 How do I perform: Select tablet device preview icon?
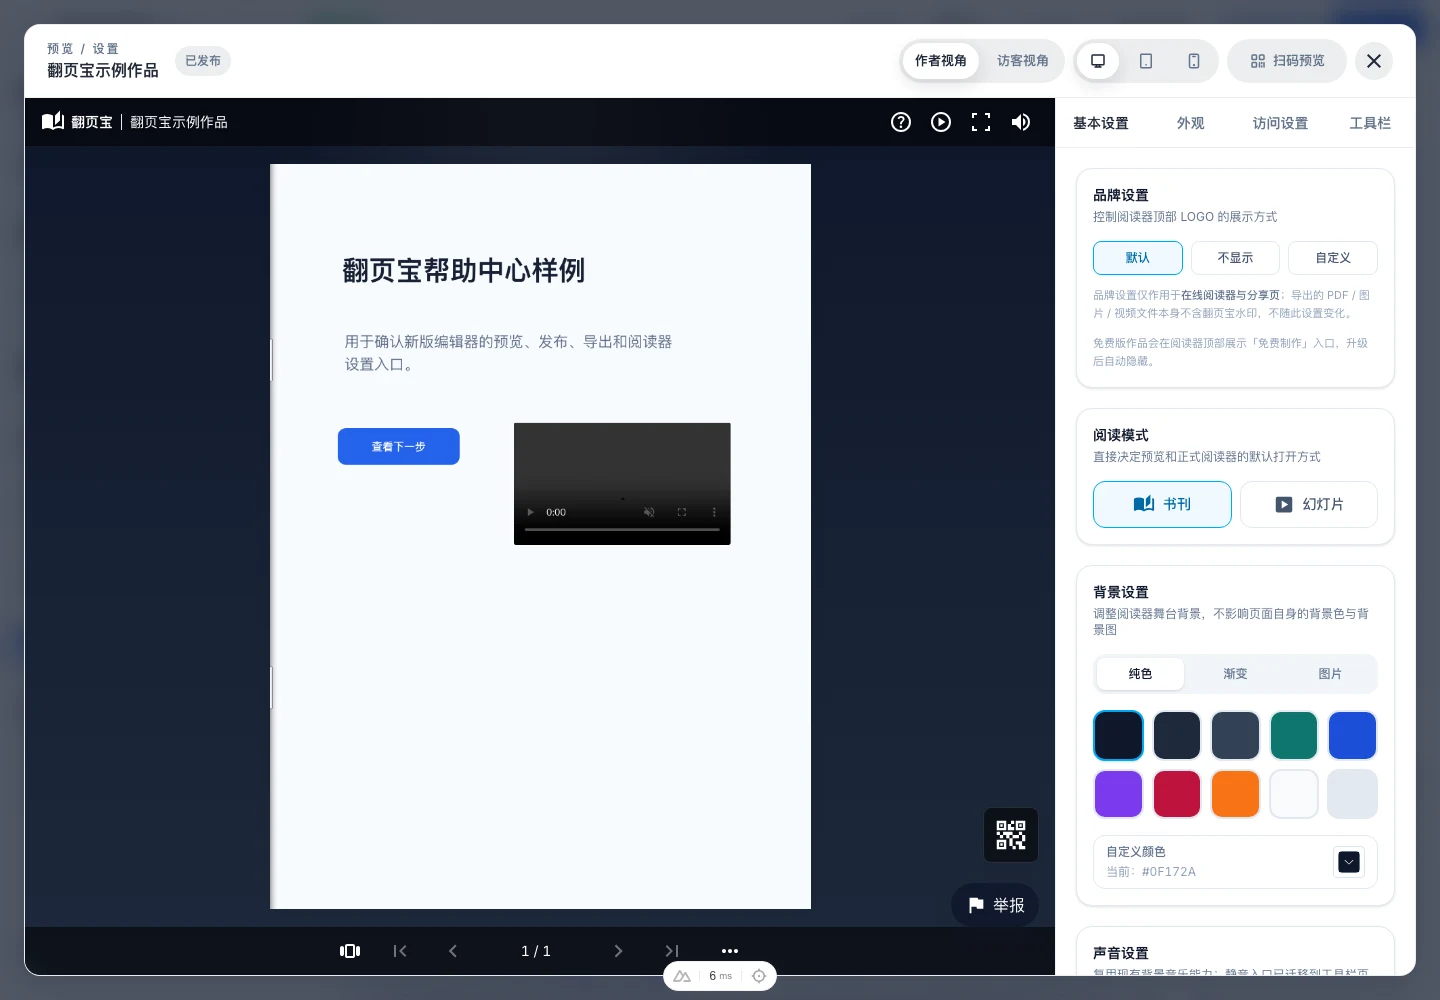1146,61
